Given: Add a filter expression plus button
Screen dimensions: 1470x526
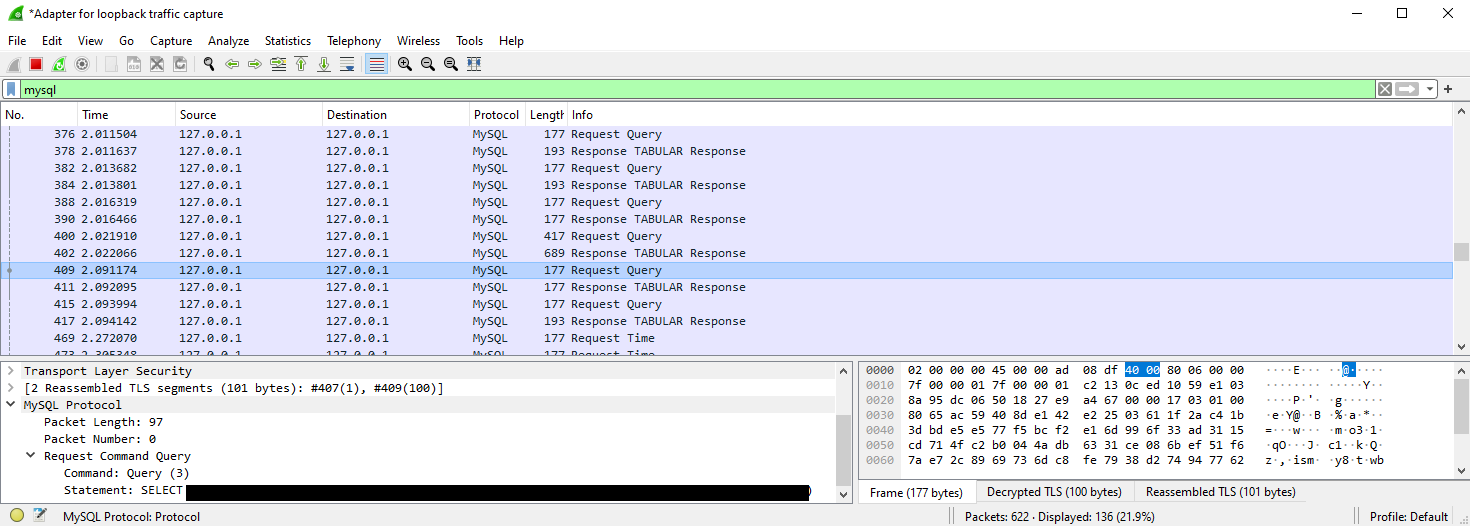Looking at the screenshot, I should click(1448, 89).
